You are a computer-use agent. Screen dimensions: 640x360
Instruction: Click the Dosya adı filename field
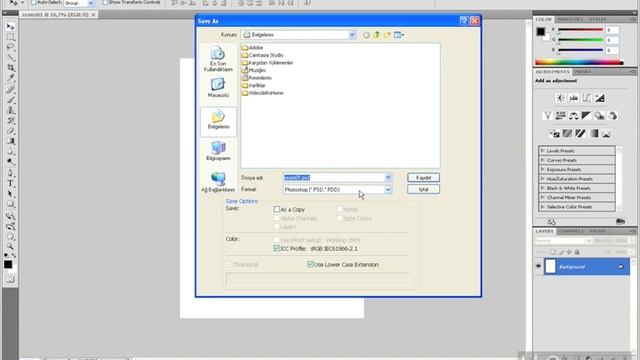pyautogui.click(x=334, y=178)
